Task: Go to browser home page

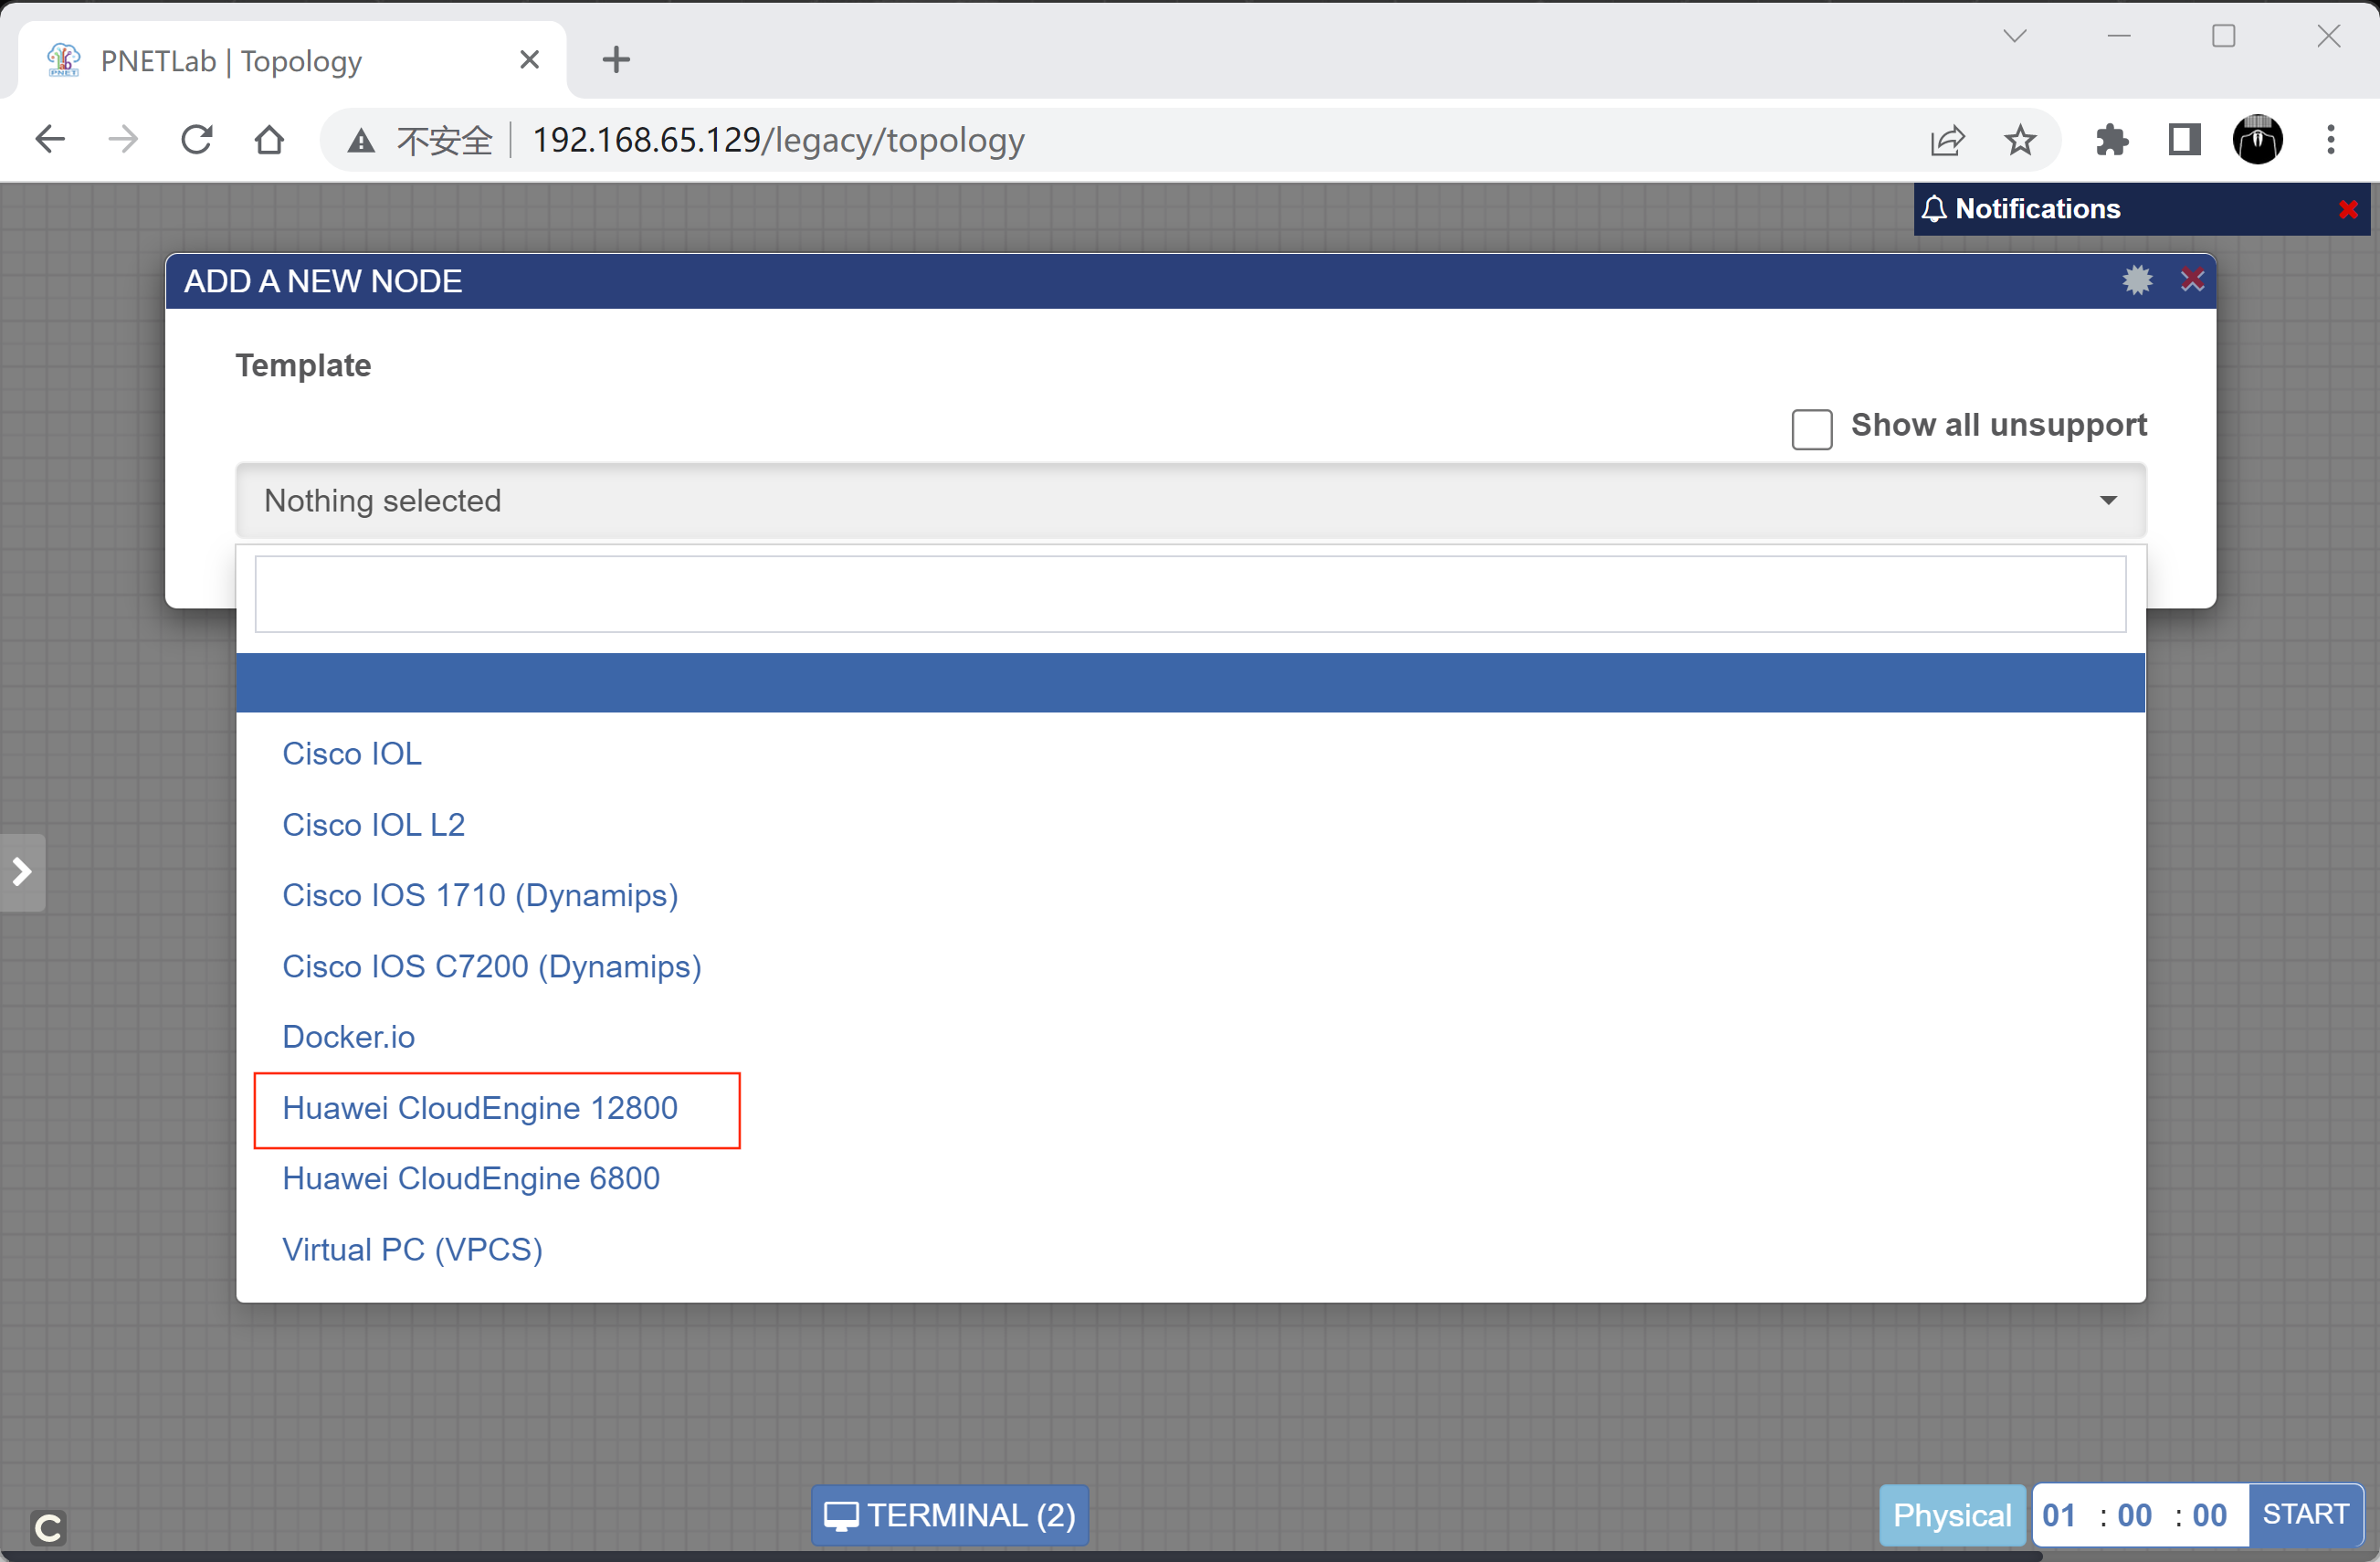Action: point(269,139)
